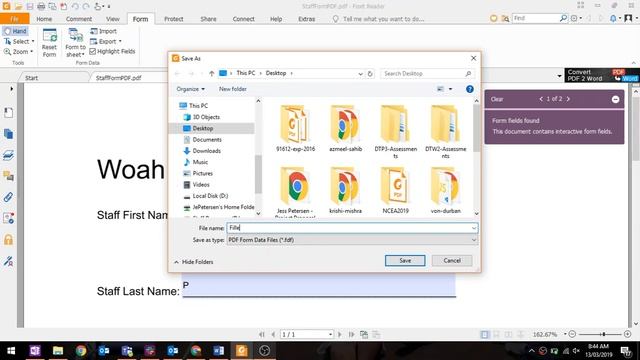Click the zoom slider handle
640x360 pixels.
[x=604, y=334]
